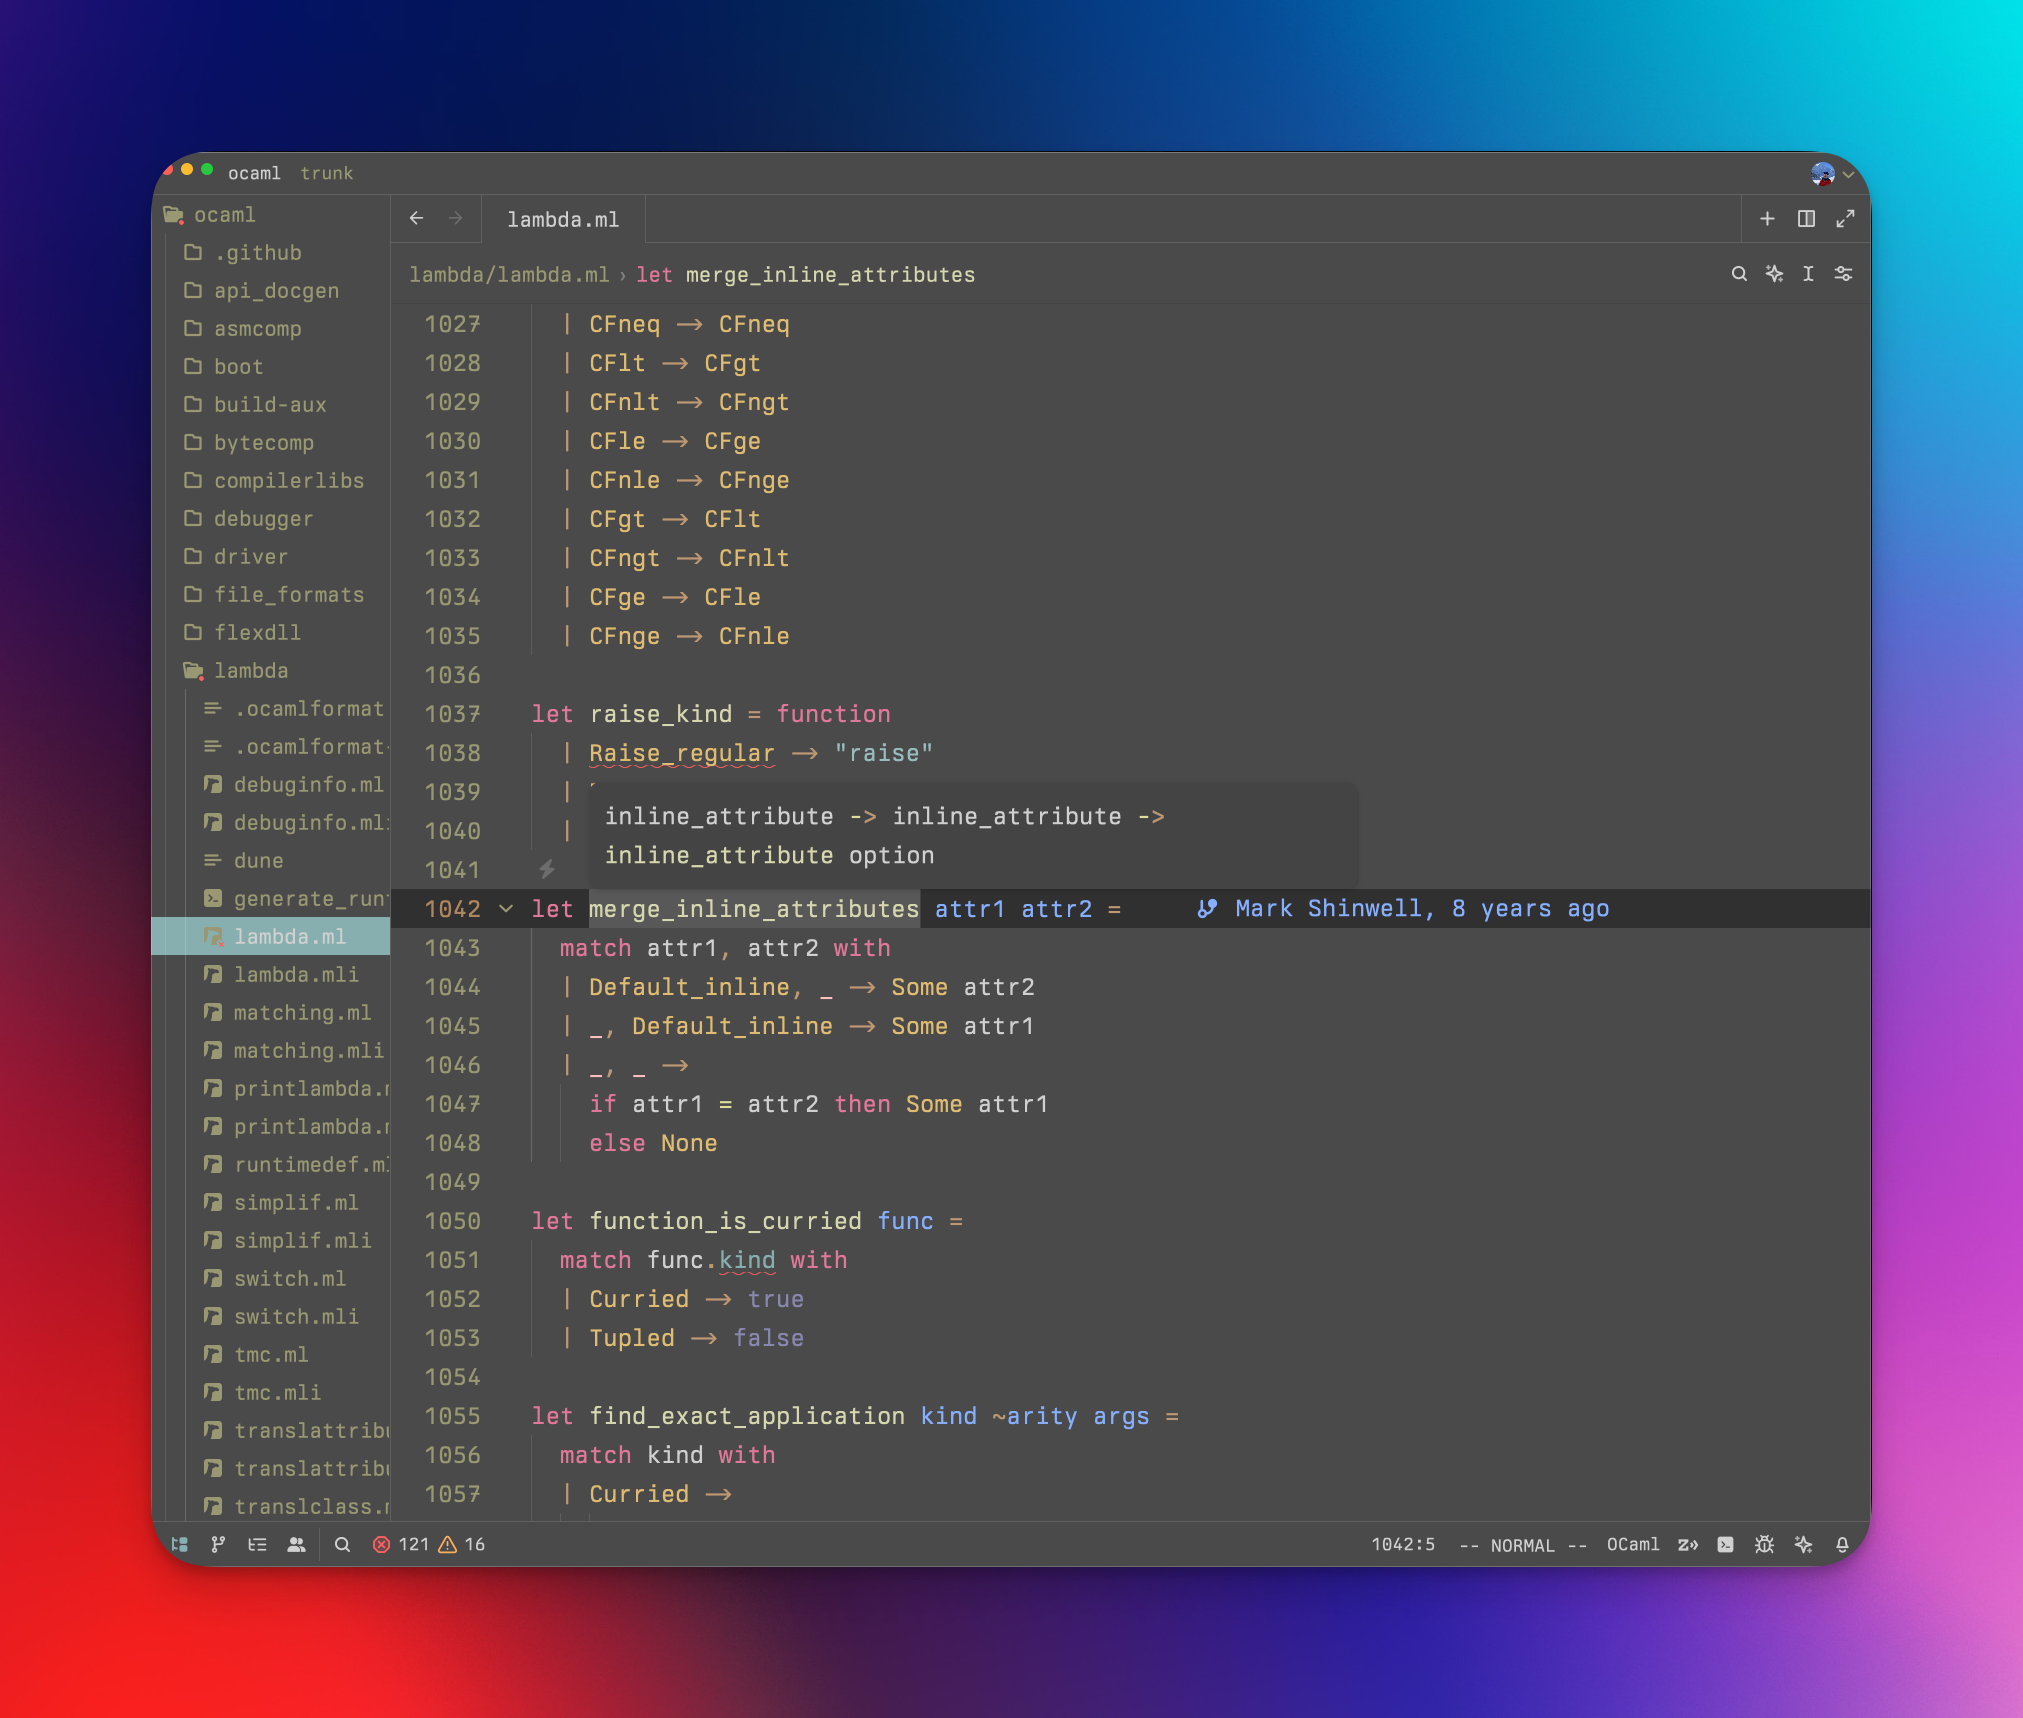The image size is (2023, 1718).
Task: Click the trunk branch name
Action: (327, 173)
